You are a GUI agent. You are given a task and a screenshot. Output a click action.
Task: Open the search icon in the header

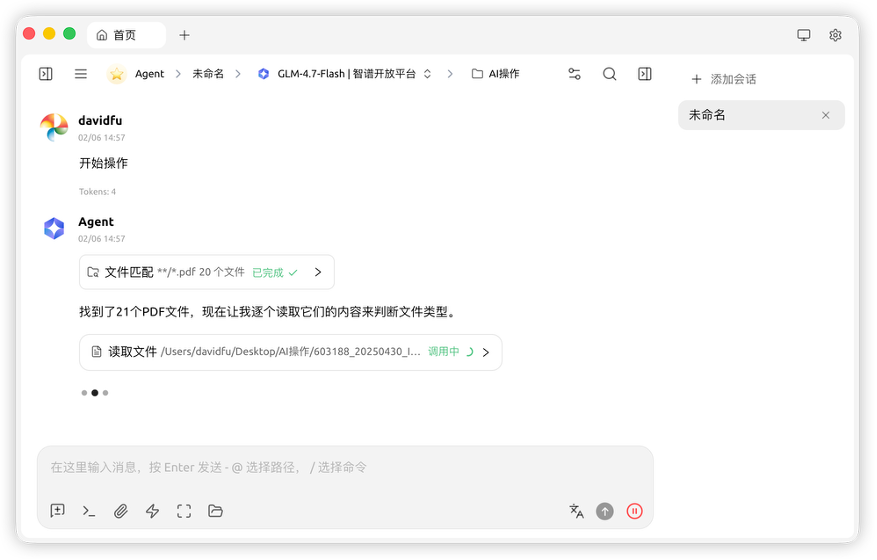point(609,74)
